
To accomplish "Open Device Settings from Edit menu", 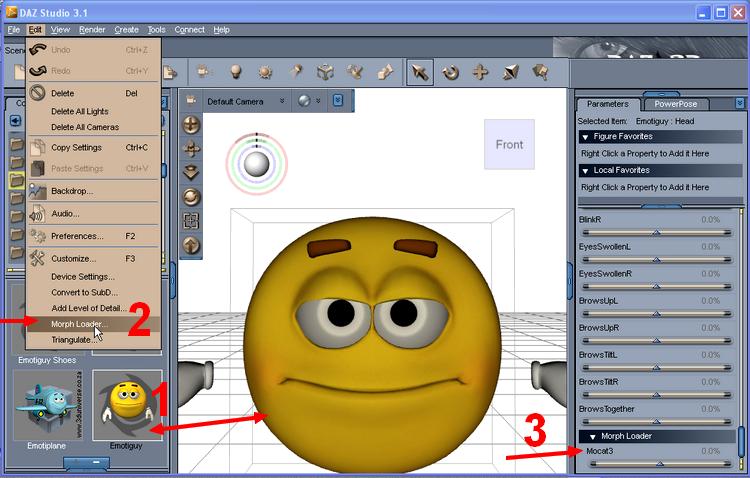I will coord(93,277).
